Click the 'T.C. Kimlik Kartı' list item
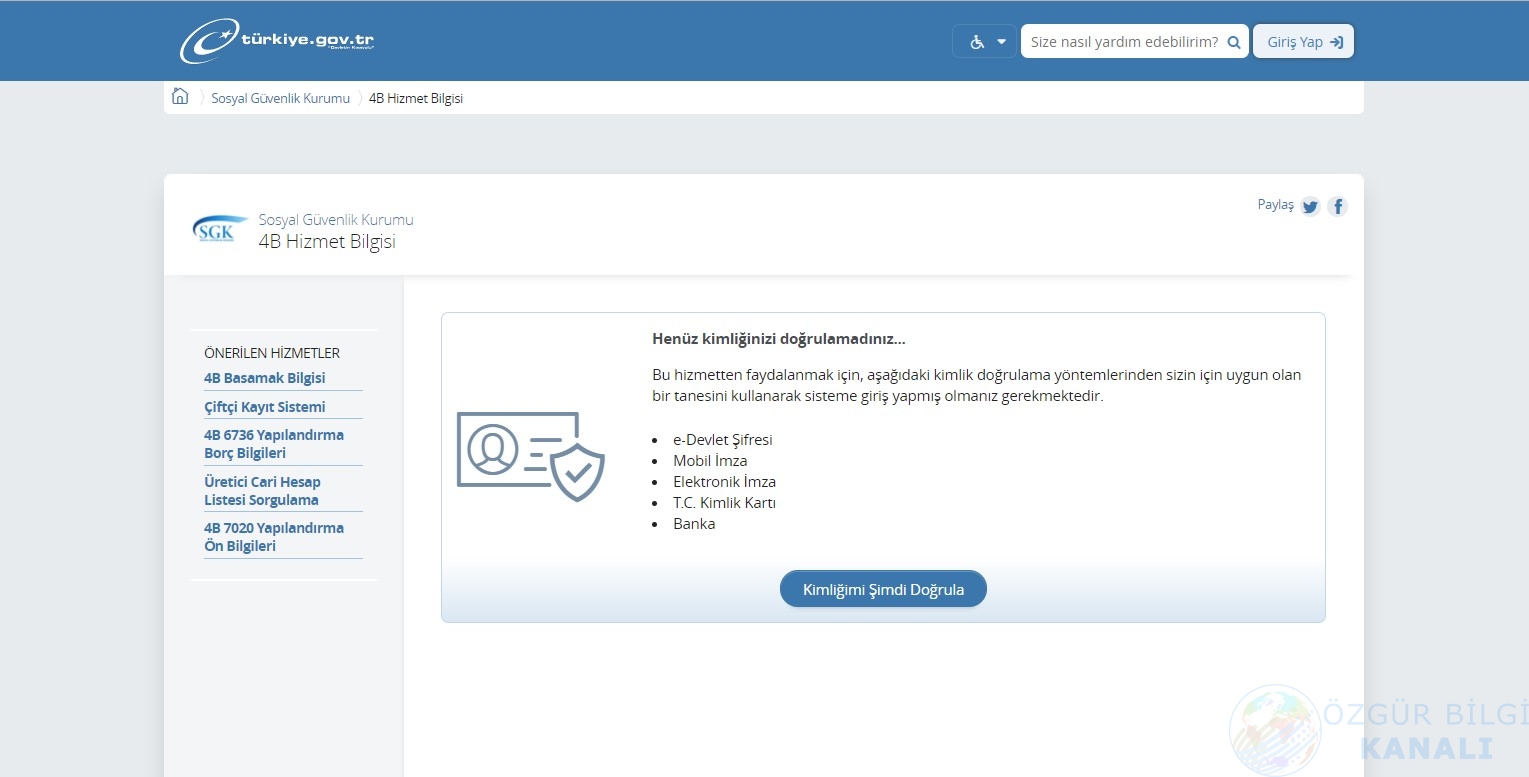The width and height of the screenshot is (1529, 777). click(724, 502)
